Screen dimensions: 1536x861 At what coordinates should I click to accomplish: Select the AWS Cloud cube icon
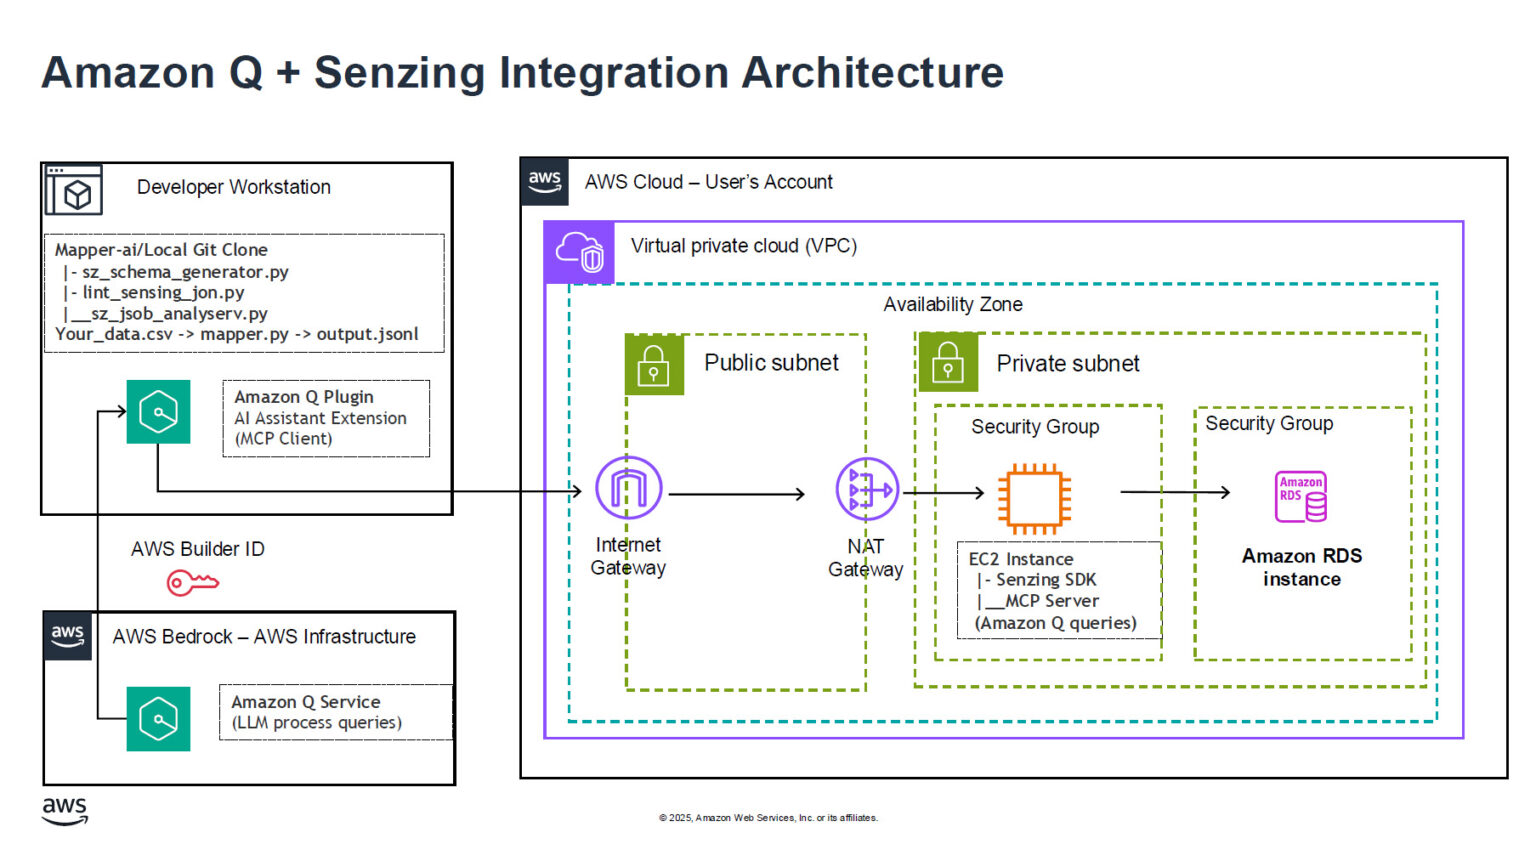point(545,179)
